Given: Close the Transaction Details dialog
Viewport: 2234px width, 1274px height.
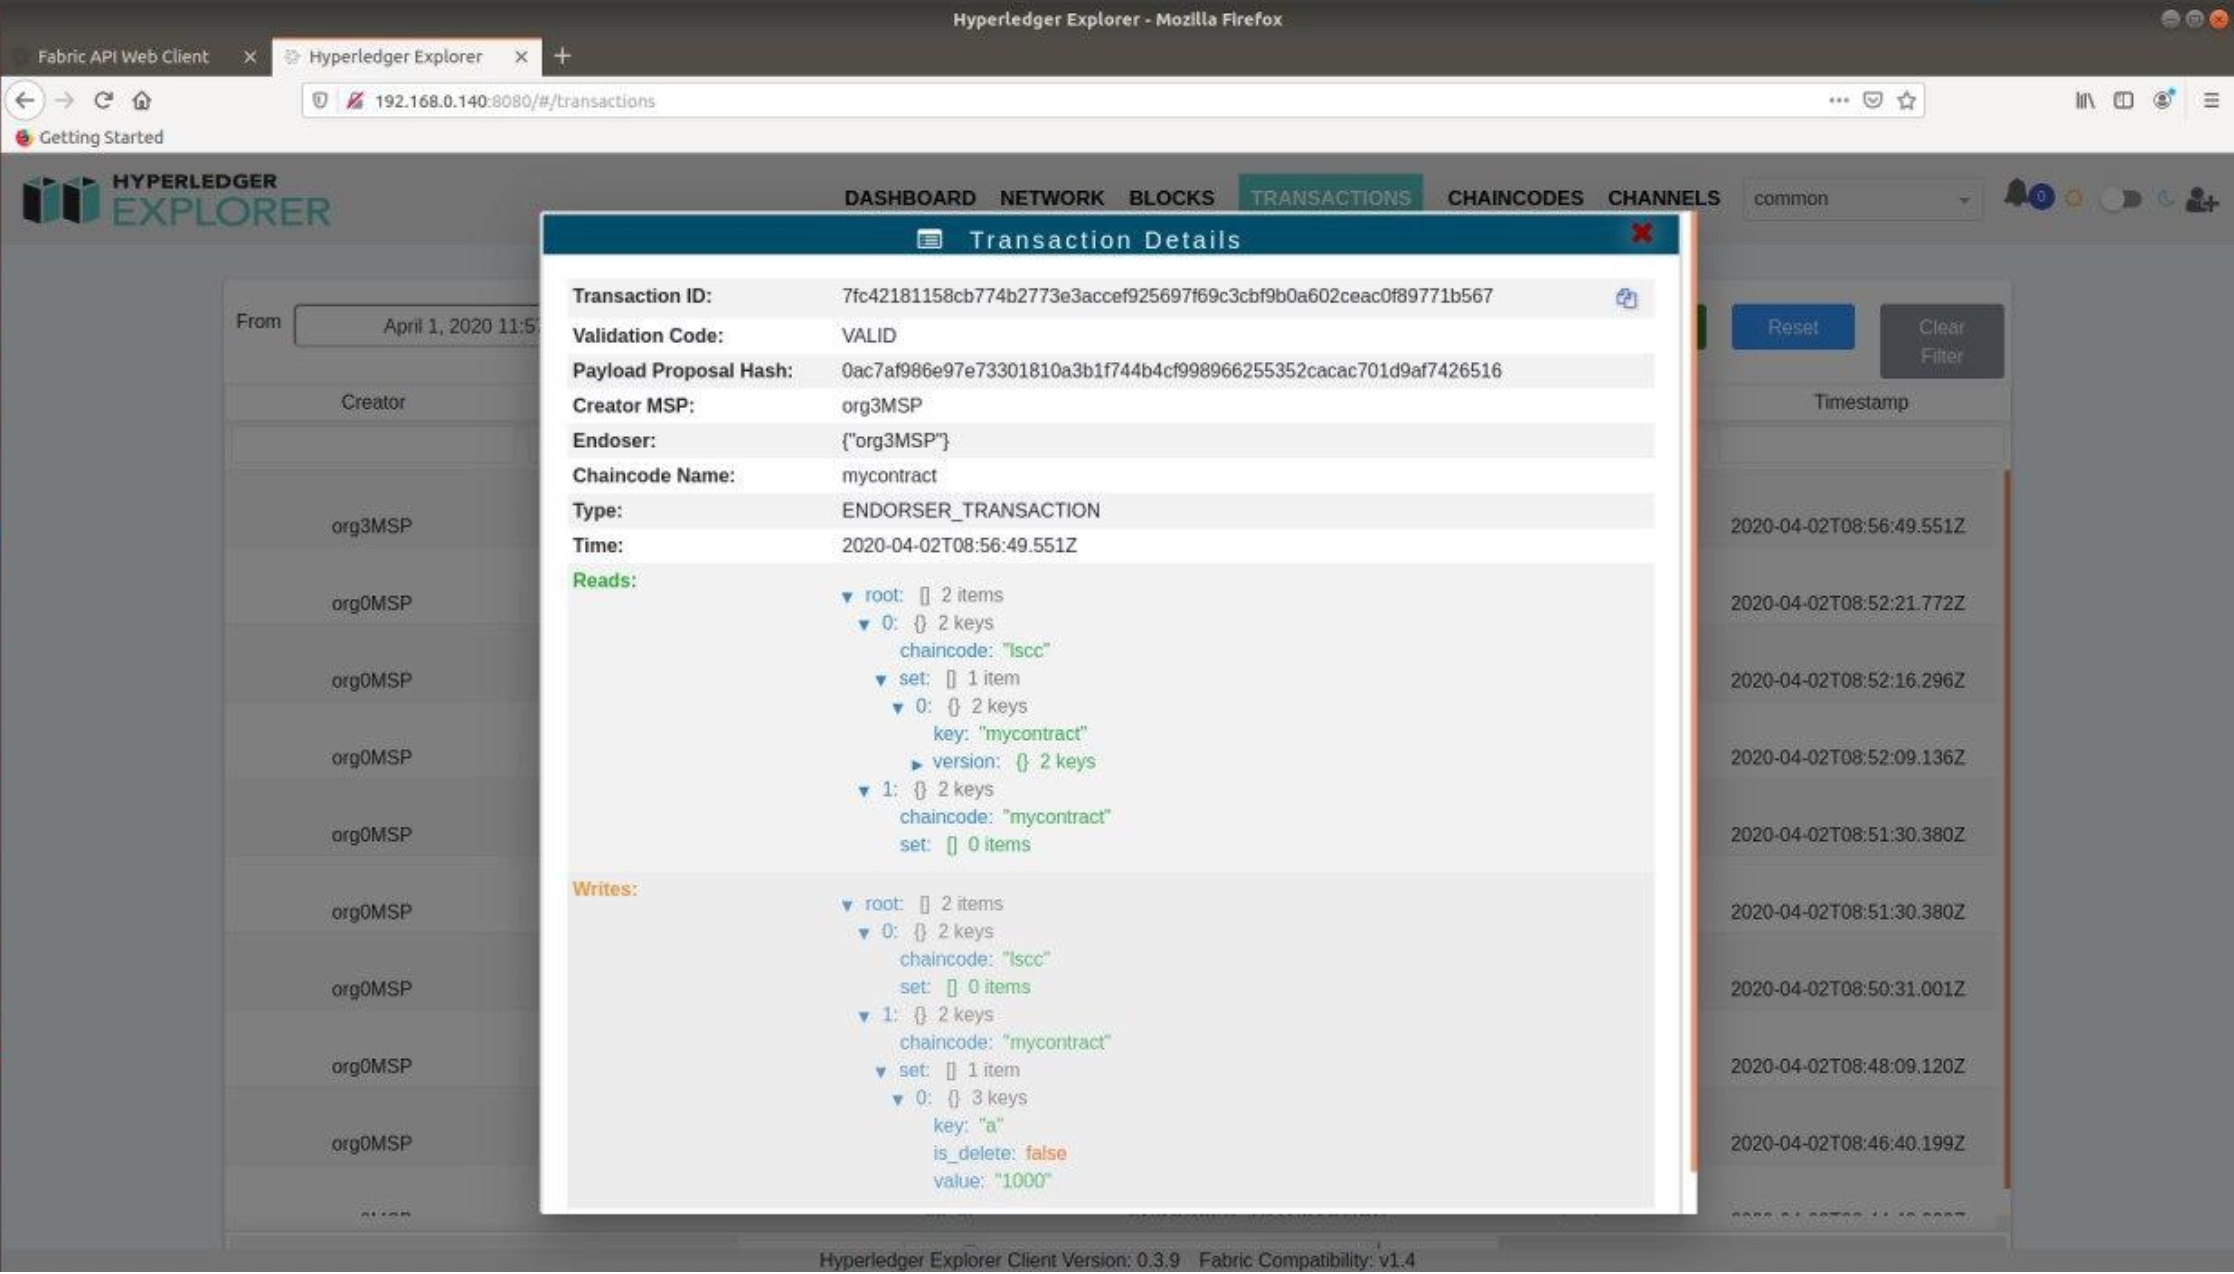Looking at the screenshot, I should click(x=1641, y=233).
